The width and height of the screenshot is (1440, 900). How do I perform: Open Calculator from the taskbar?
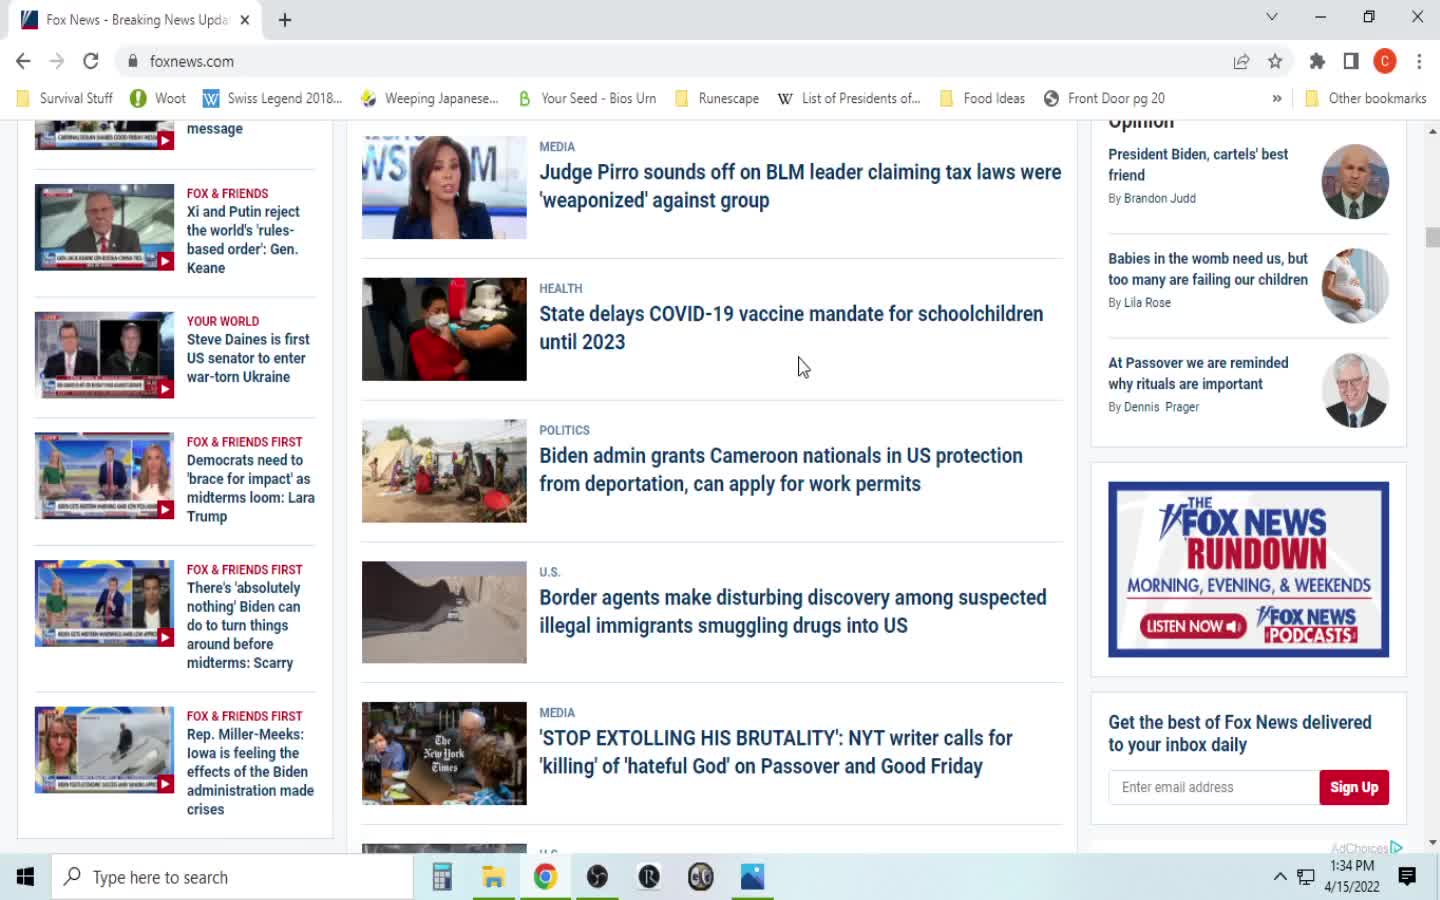pyautogui.click(x=441, y=877)
